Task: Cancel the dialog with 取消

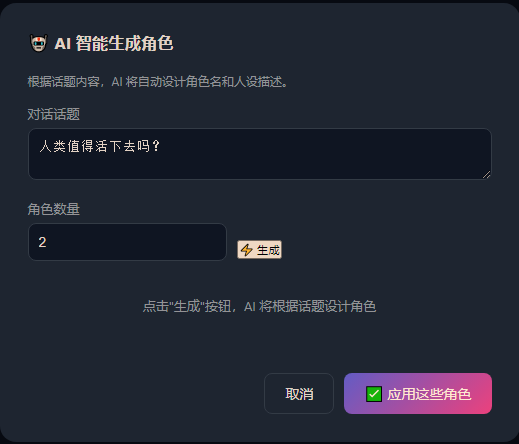Action: click(299, 394)
